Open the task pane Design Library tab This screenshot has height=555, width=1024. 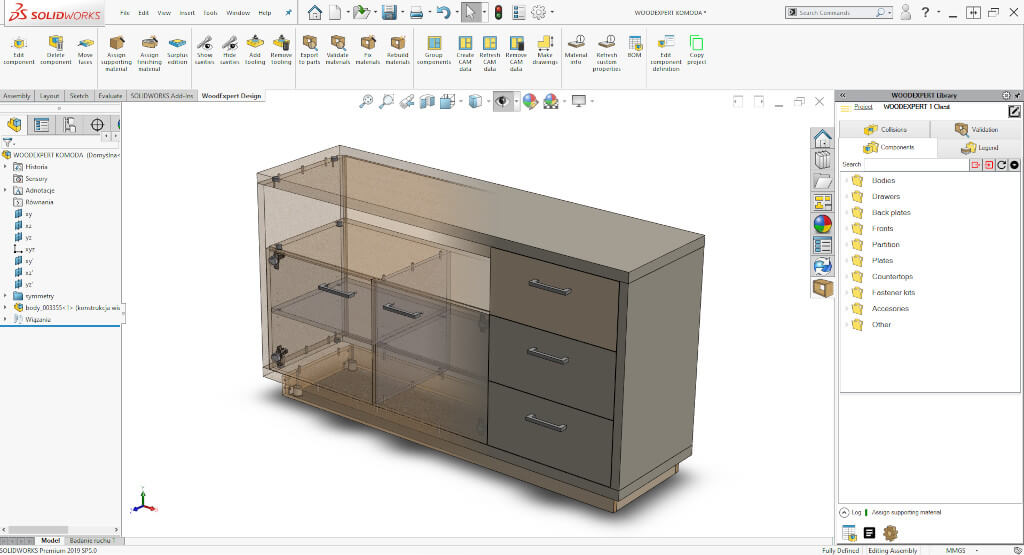[822, 159]
